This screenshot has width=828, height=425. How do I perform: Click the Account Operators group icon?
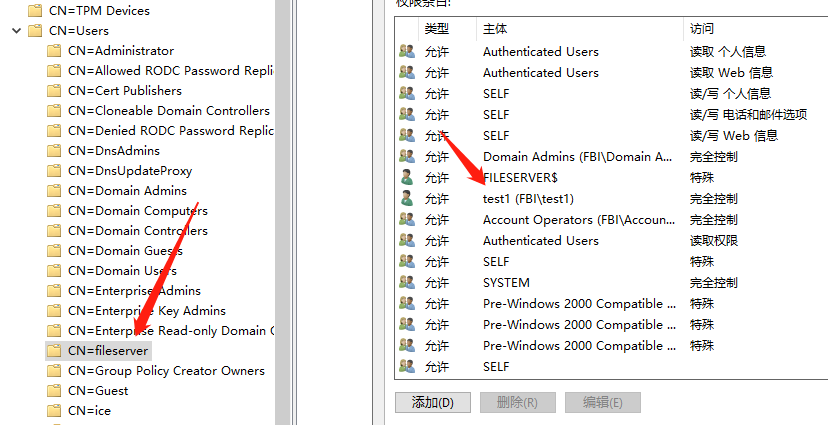click(407, 220)
